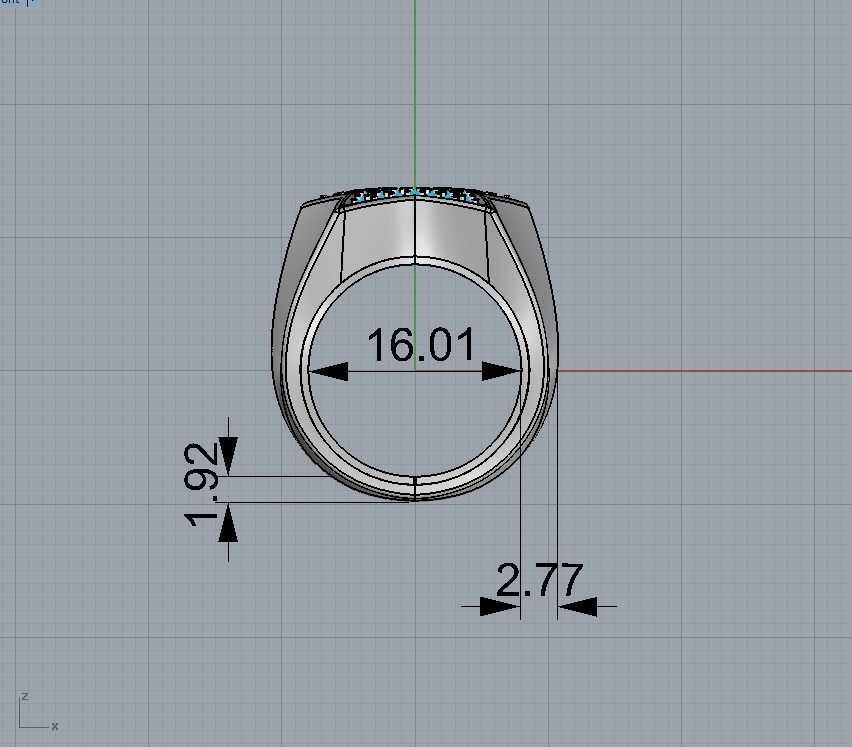Select the red X-axis construction line

tap(705, 371)
